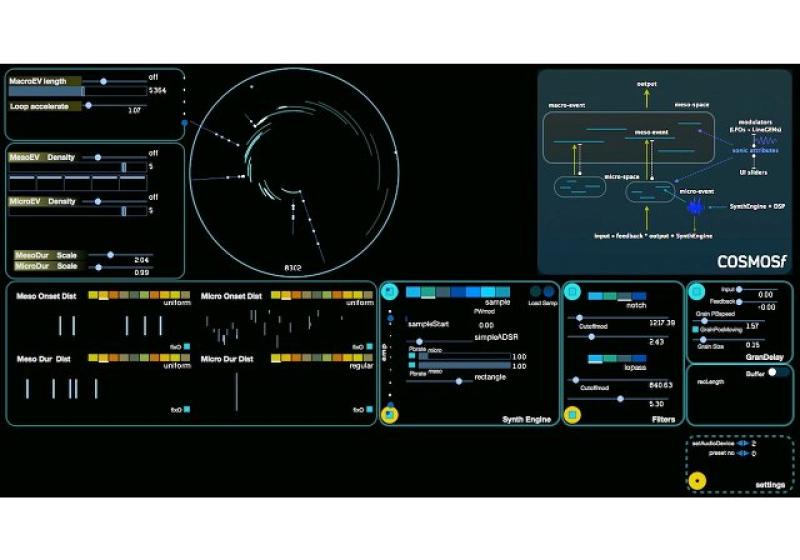Toggle fixD checkbox under Meso Onset Dist
Viewport: 800px width, 560px height.
187,346
